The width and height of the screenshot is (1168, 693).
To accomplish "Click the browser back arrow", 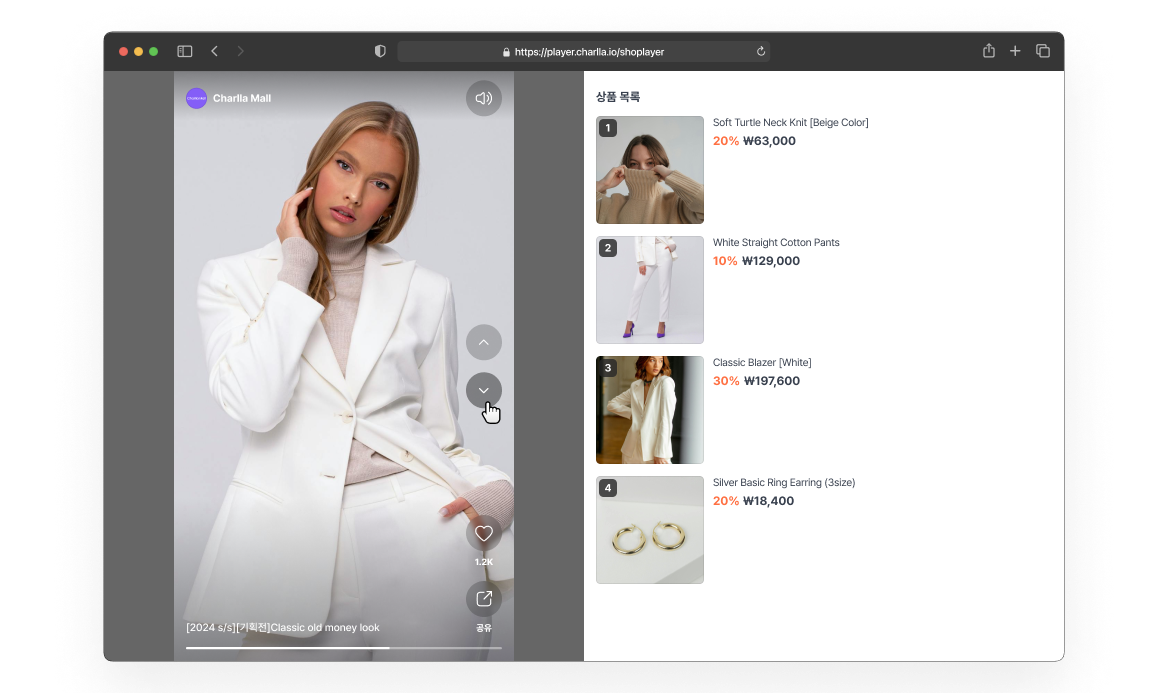I will click(x=214, y=51).
